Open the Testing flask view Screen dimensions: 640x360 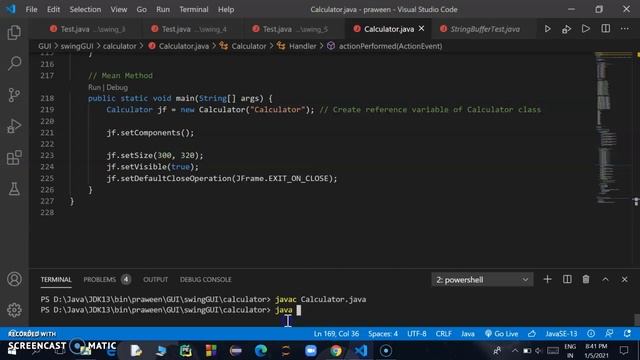pyautogui.click(x=14, y=189)
